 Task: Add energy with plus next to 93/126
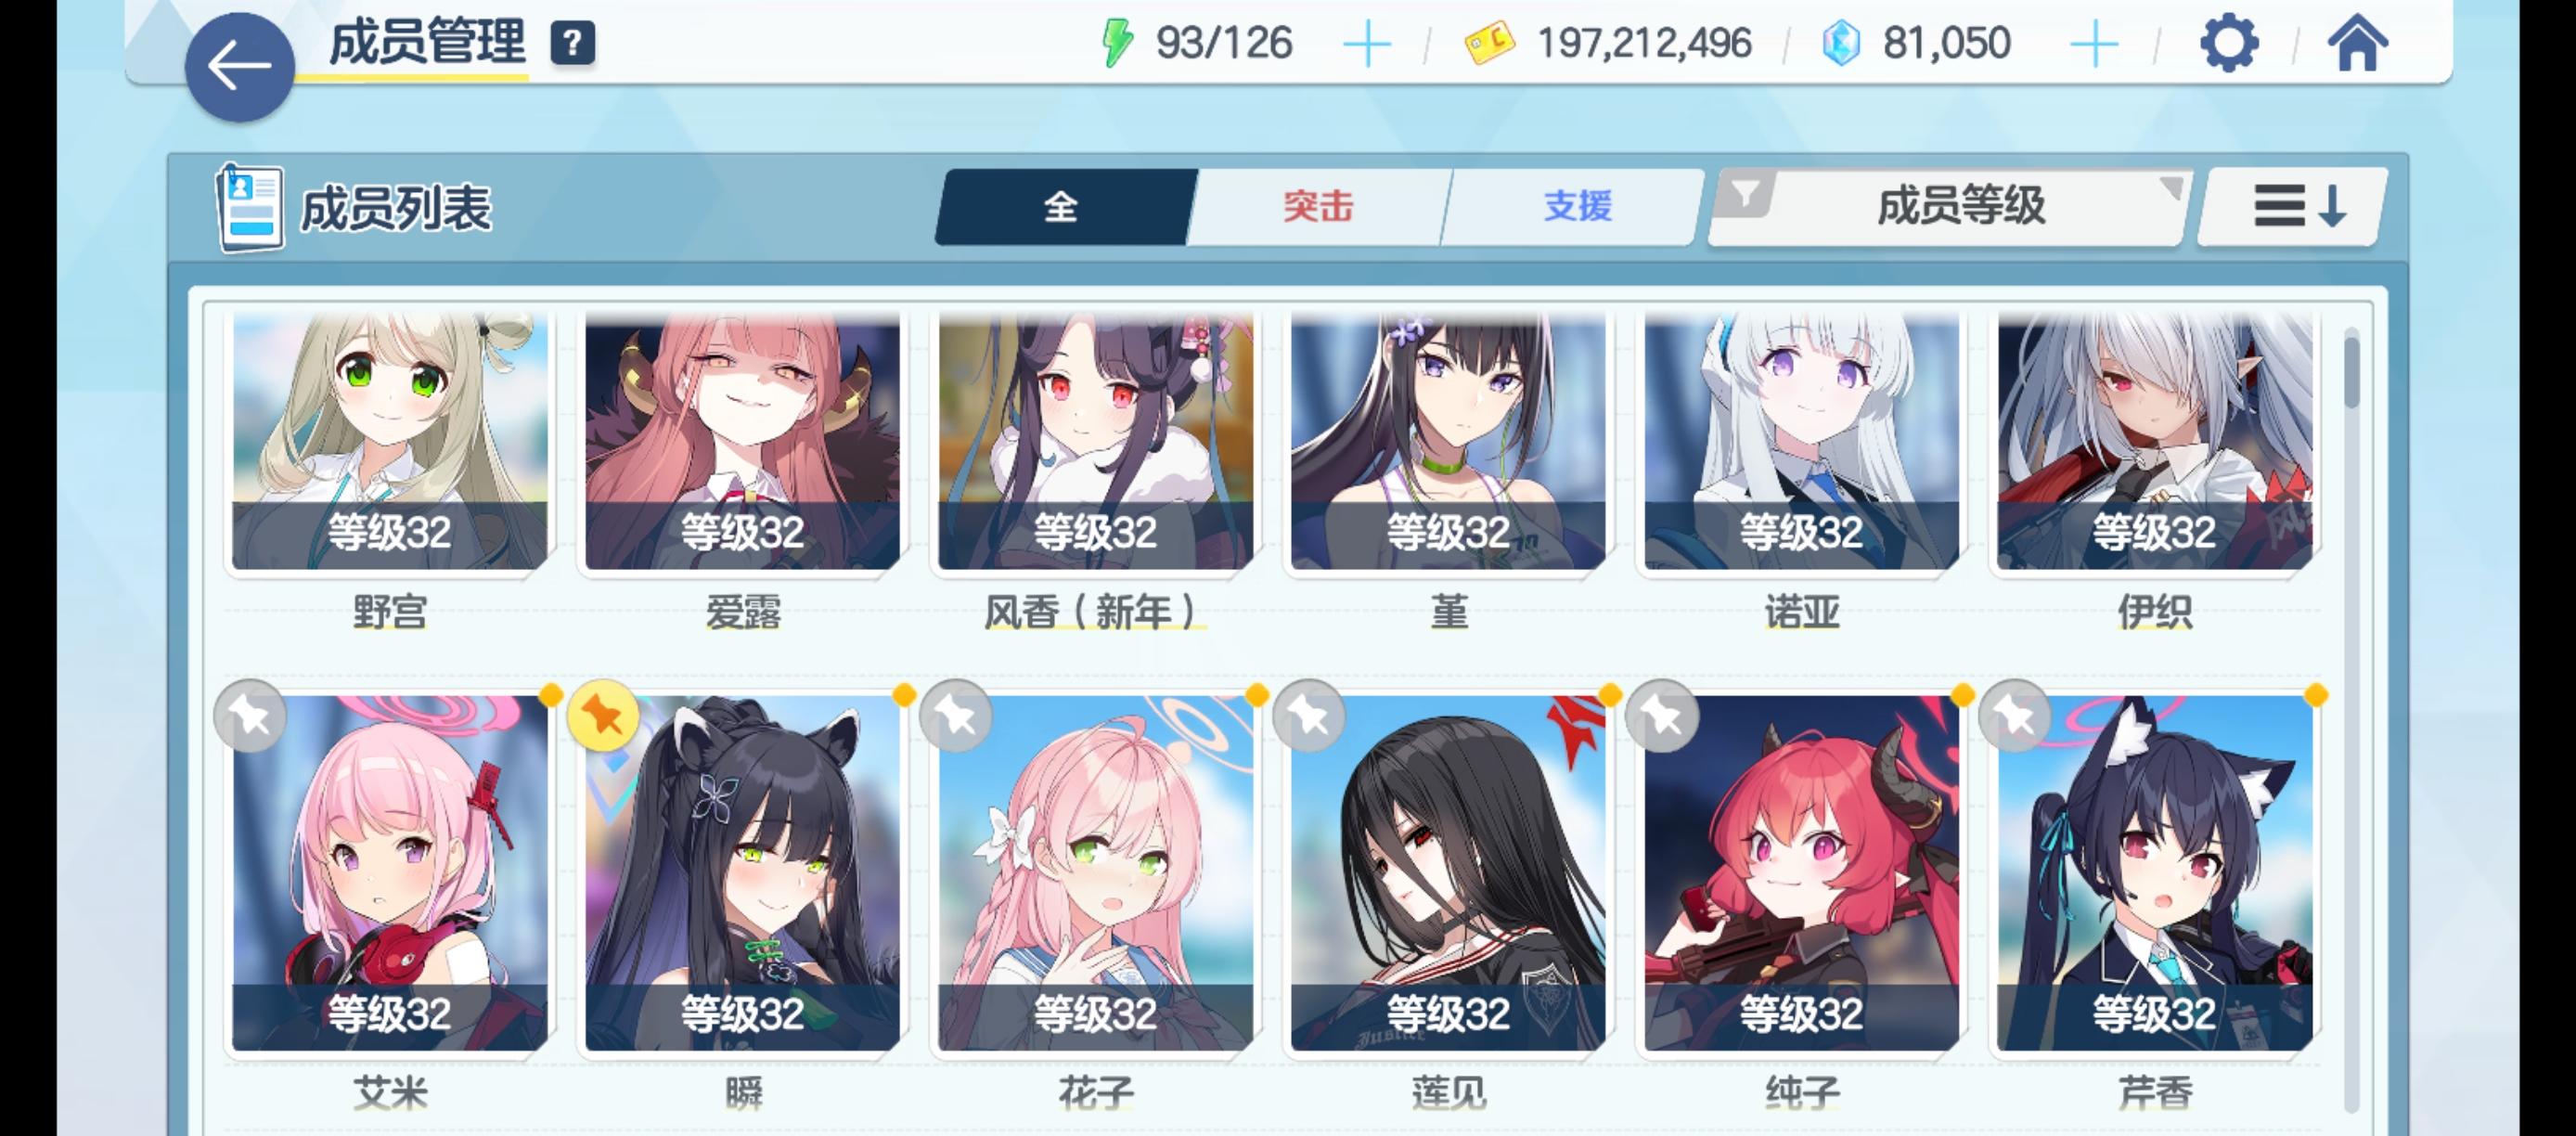1367,44
